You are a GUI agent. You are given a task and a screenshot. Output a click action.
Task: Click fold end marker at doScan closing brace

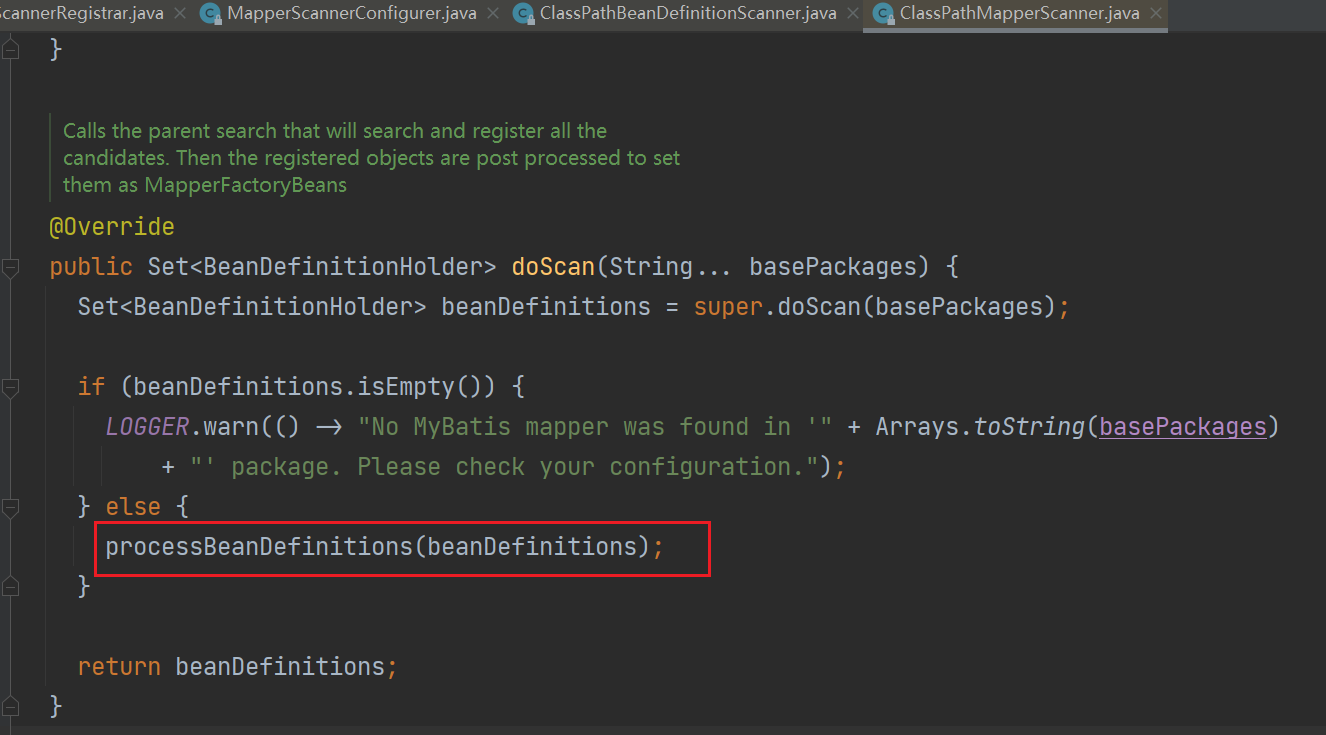[x=10, y=707]
